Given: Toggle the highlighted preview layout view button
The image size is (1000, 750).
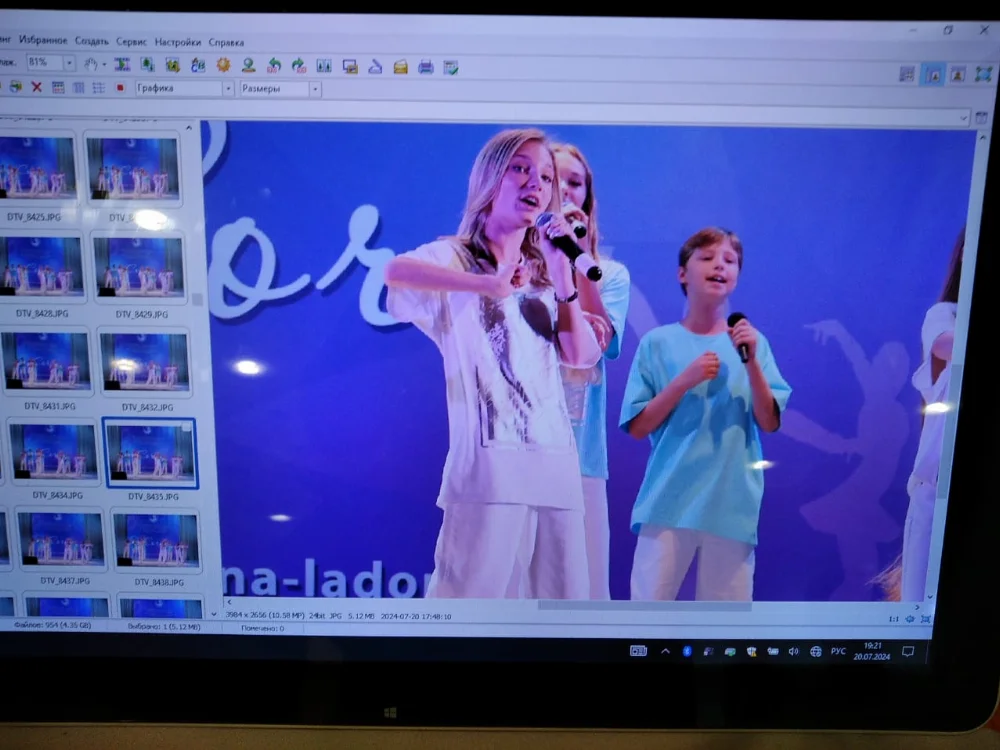Looking at the screenshot, I should pyautogui.click(x=932, y=74).
